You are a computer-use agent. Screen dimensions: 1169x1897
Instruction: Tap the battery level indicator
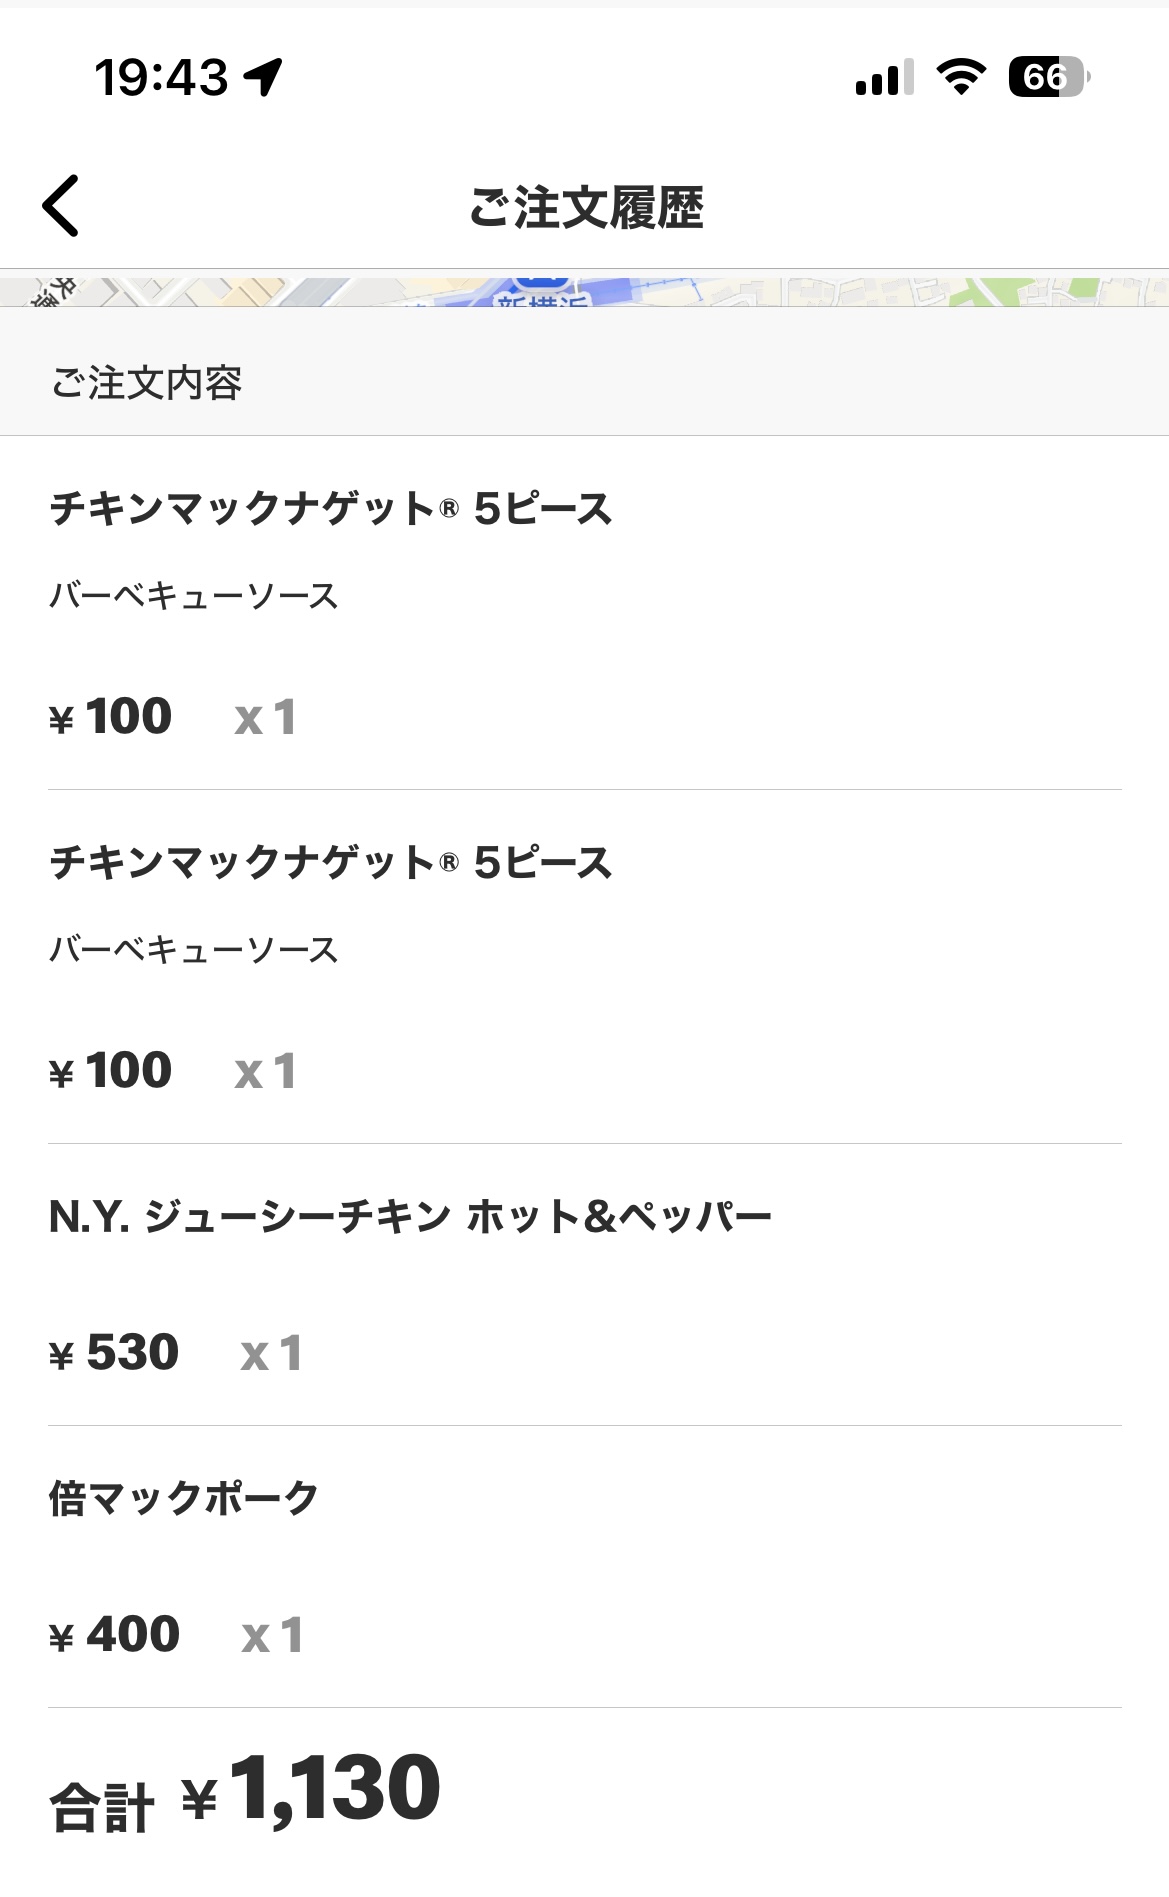pyautogui.click(x=1048, y=77)
